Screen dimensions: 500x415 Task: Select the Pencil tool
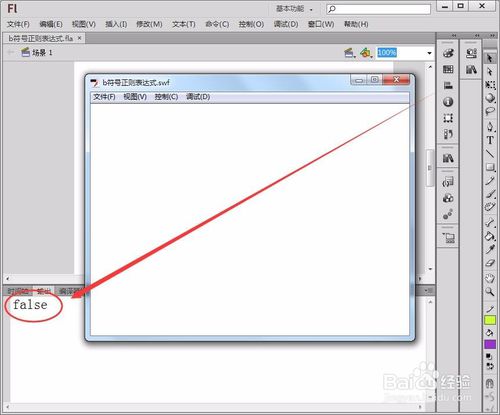click(x=490, y=181)
